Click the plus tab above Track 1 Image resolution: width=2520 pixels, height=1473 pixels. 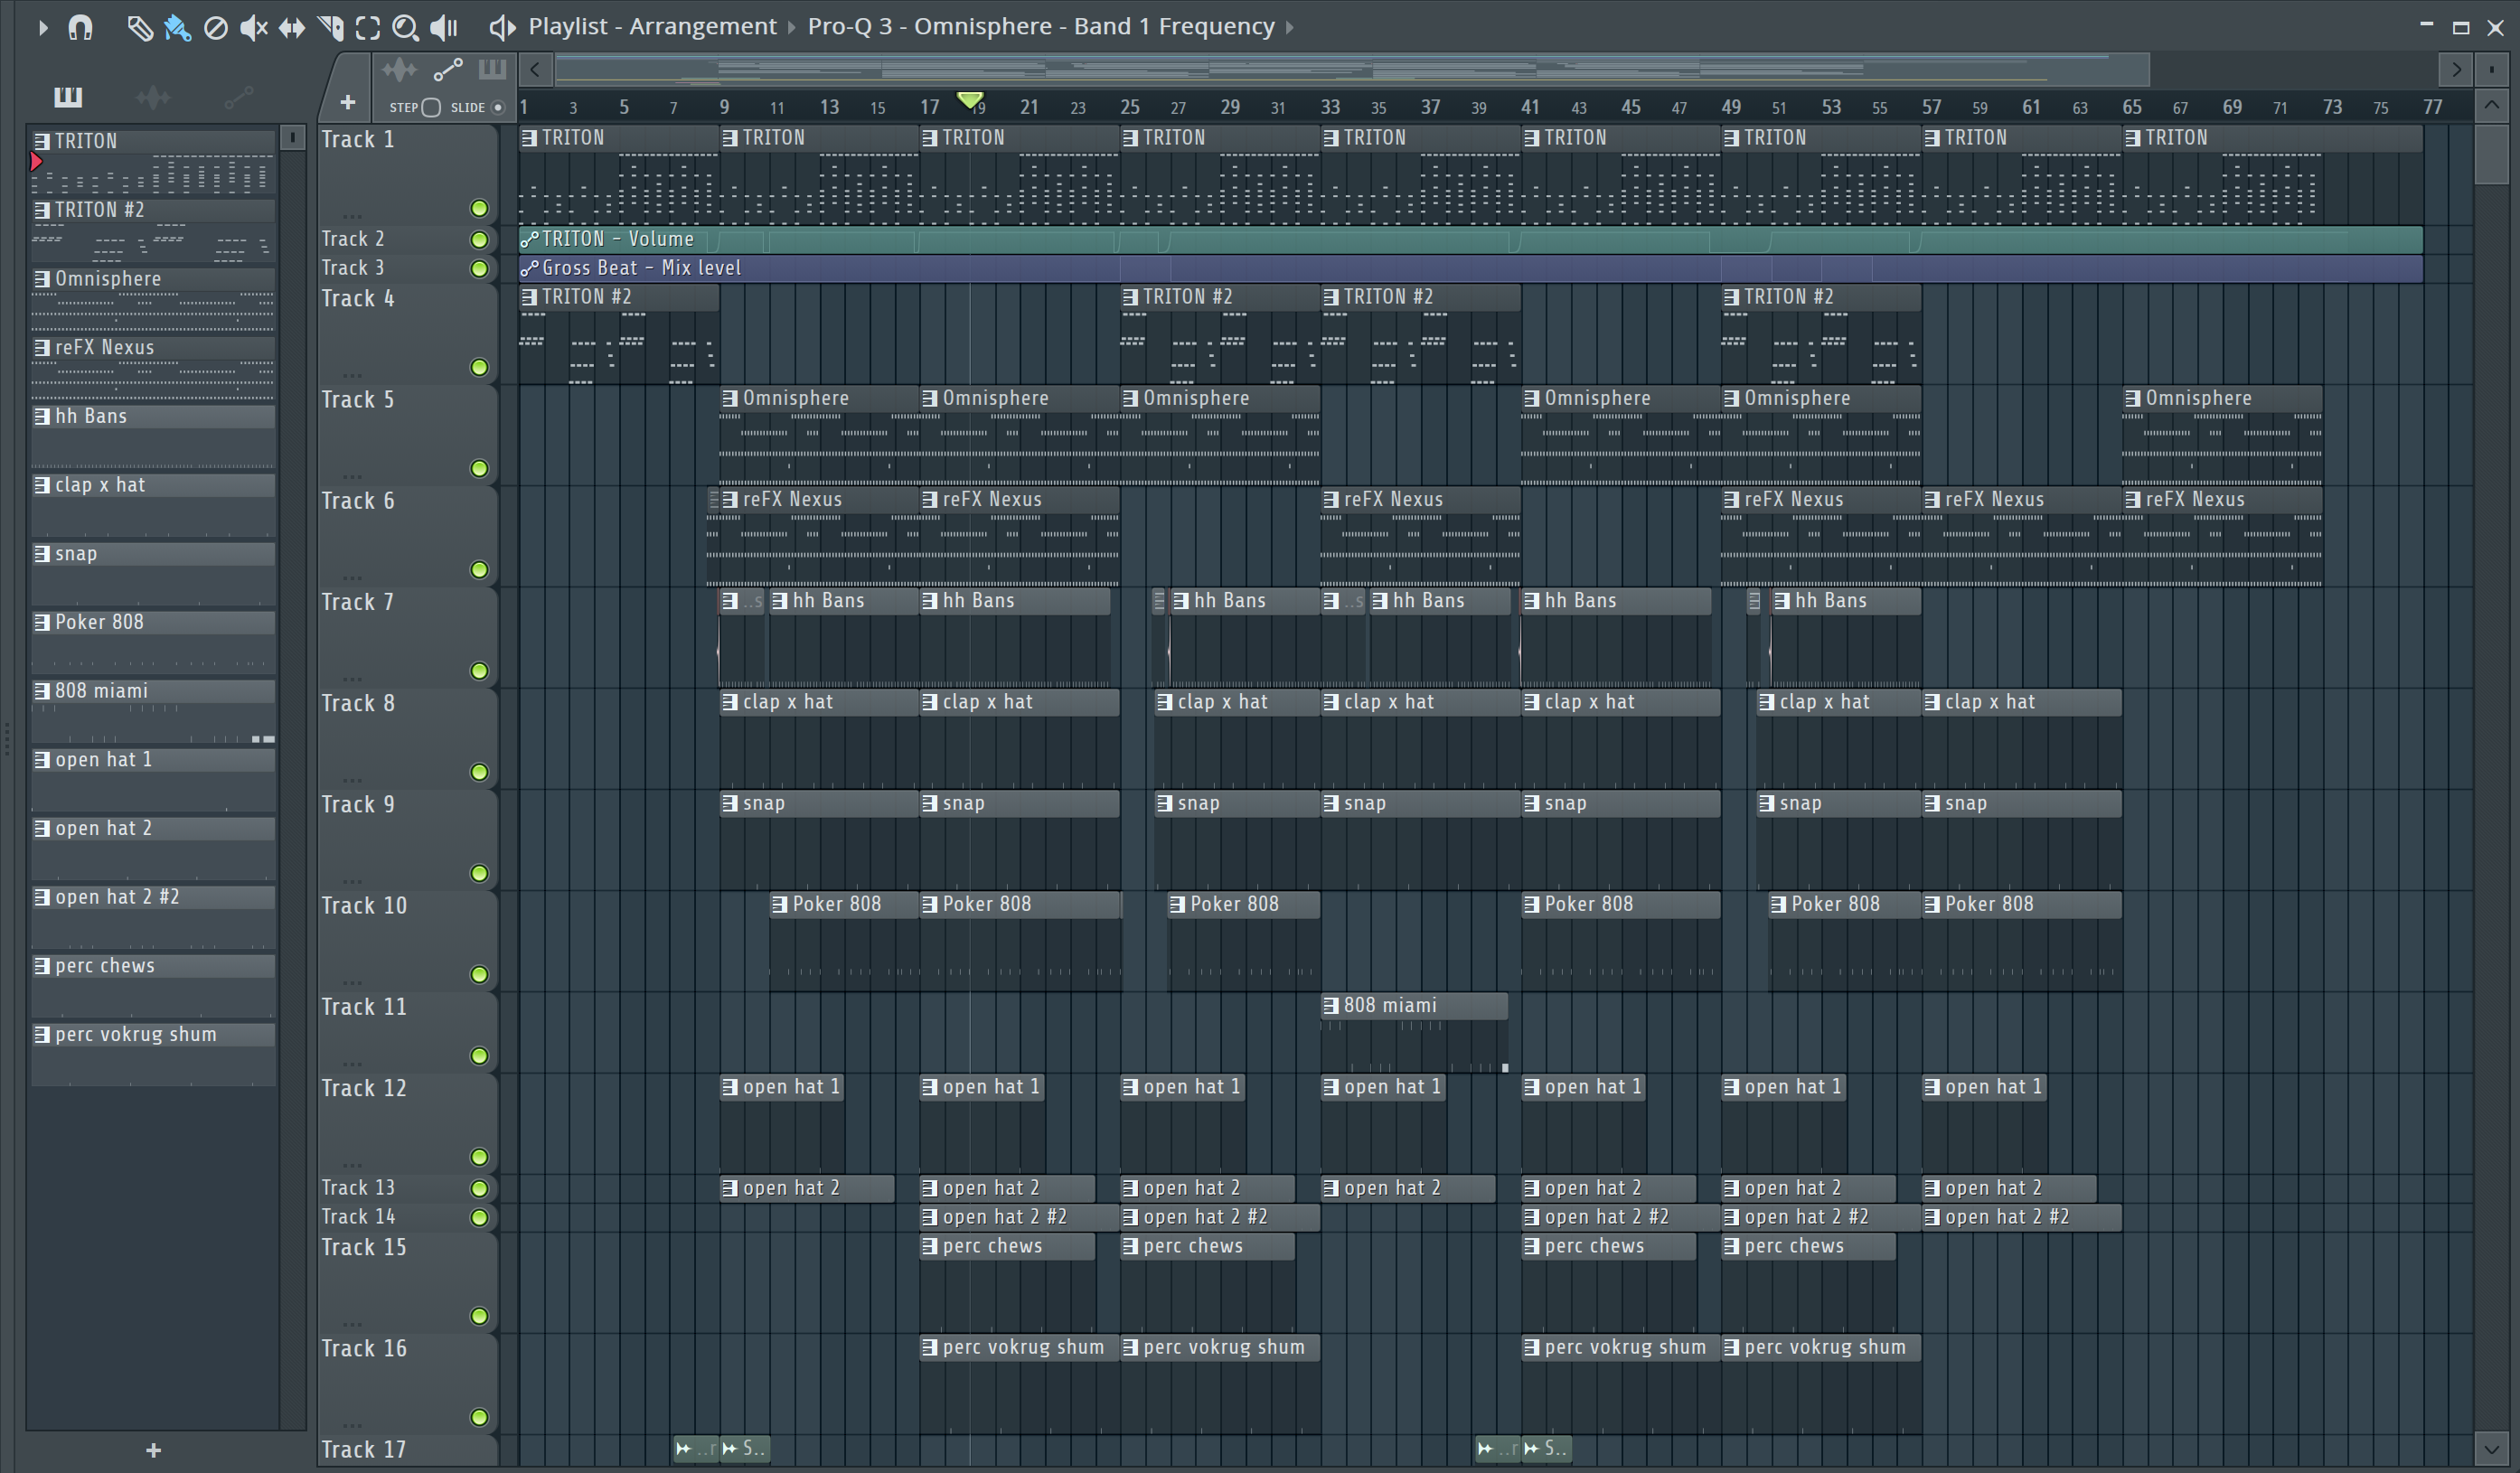pyautogui.click(x=347, y=102)
